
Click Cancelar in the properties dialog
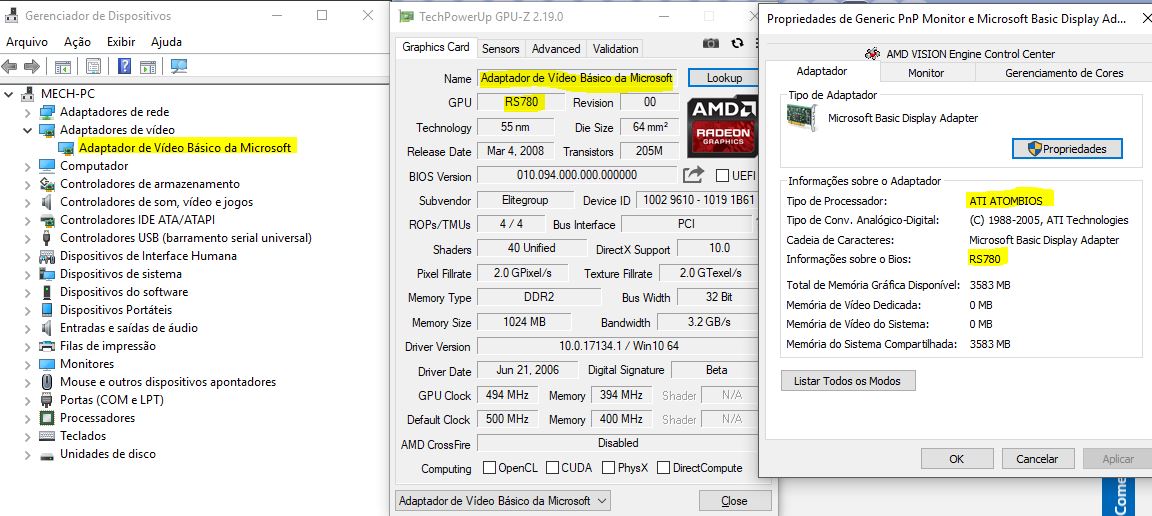click(1037, 459)
